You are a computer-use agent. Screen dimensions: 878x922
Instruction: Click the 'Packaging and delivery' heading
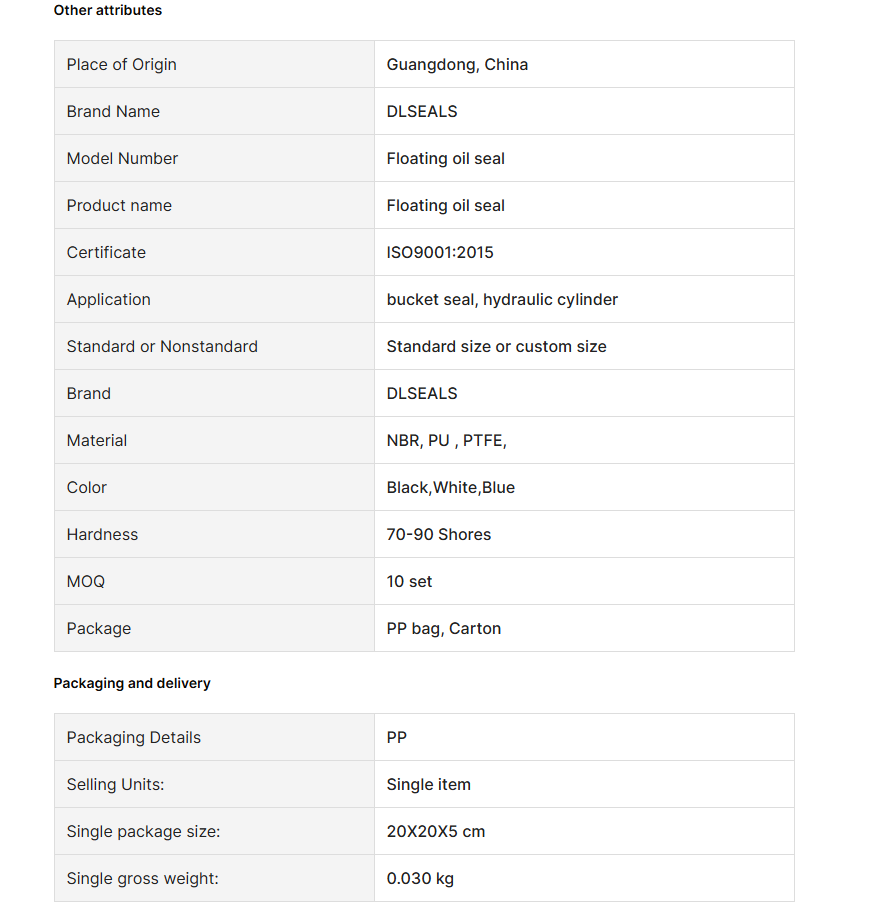click(132, 683)
